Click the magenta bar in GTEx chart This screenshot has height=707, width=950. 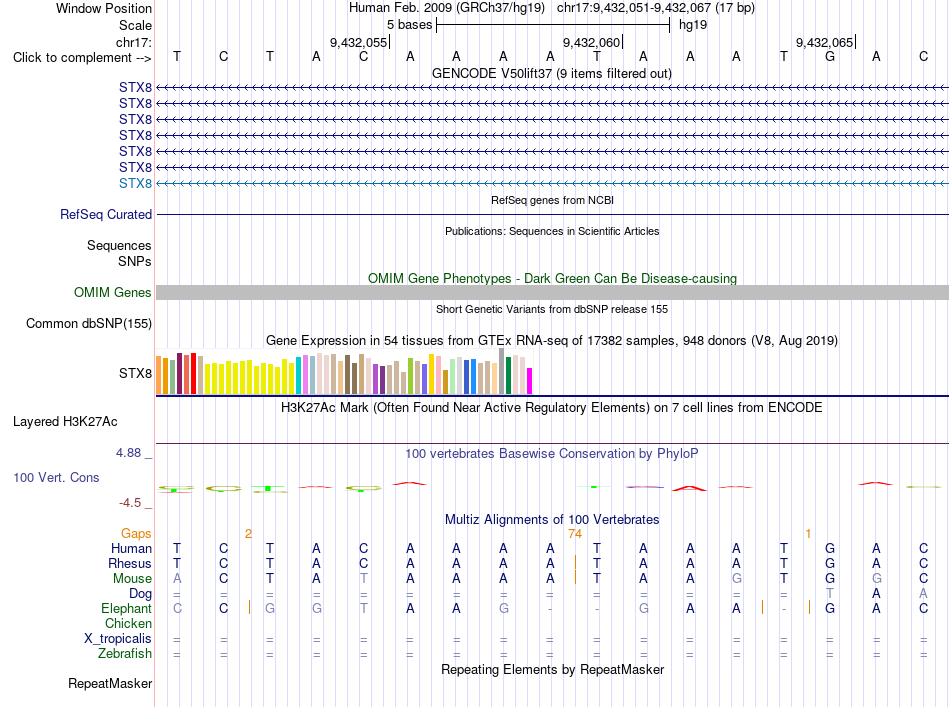pyautogui.click(x=530, y=381)
